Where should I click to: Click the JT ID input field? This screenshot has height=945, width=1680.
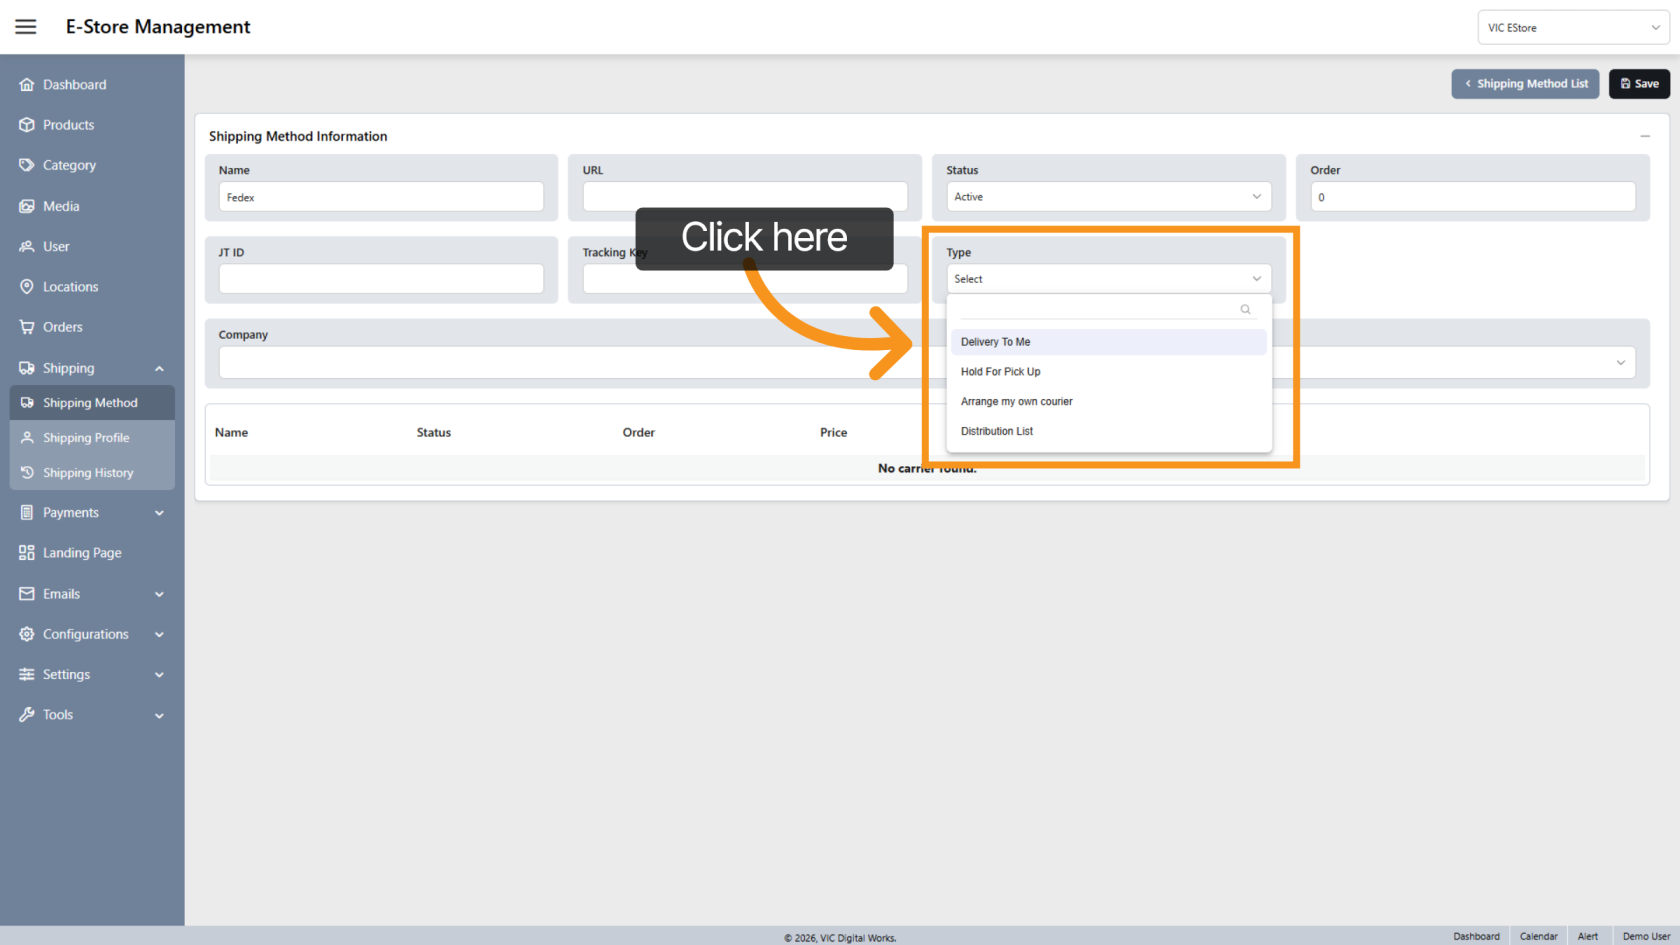tap(381, 279)
